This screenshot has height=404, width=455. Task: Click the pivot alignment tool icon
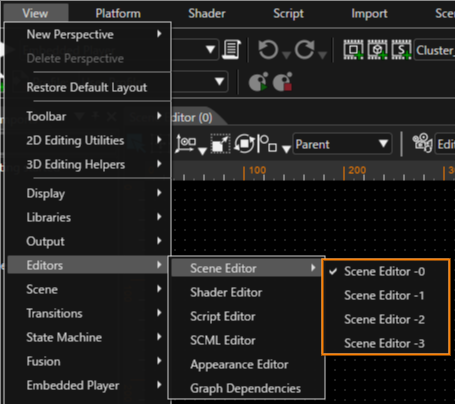(267, 144)
